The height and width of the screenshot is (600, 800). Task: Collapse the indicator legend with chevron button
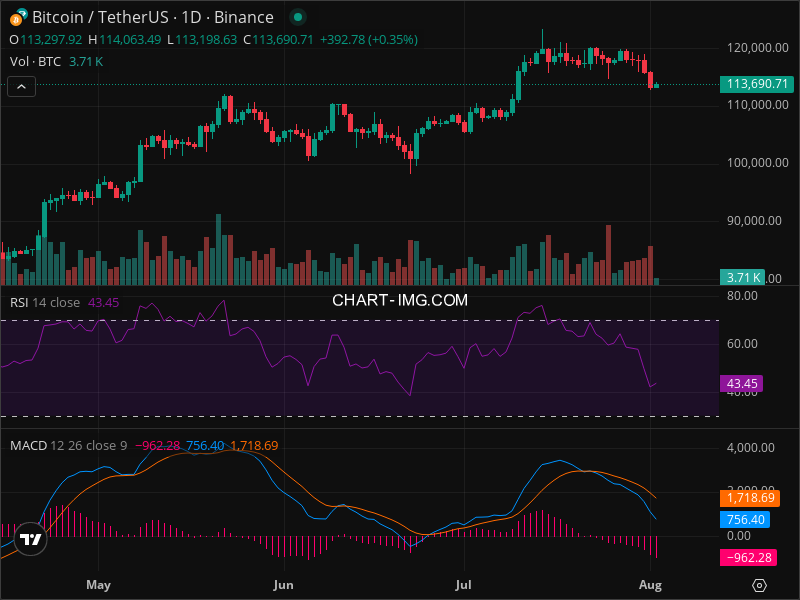tap(21, 87)
